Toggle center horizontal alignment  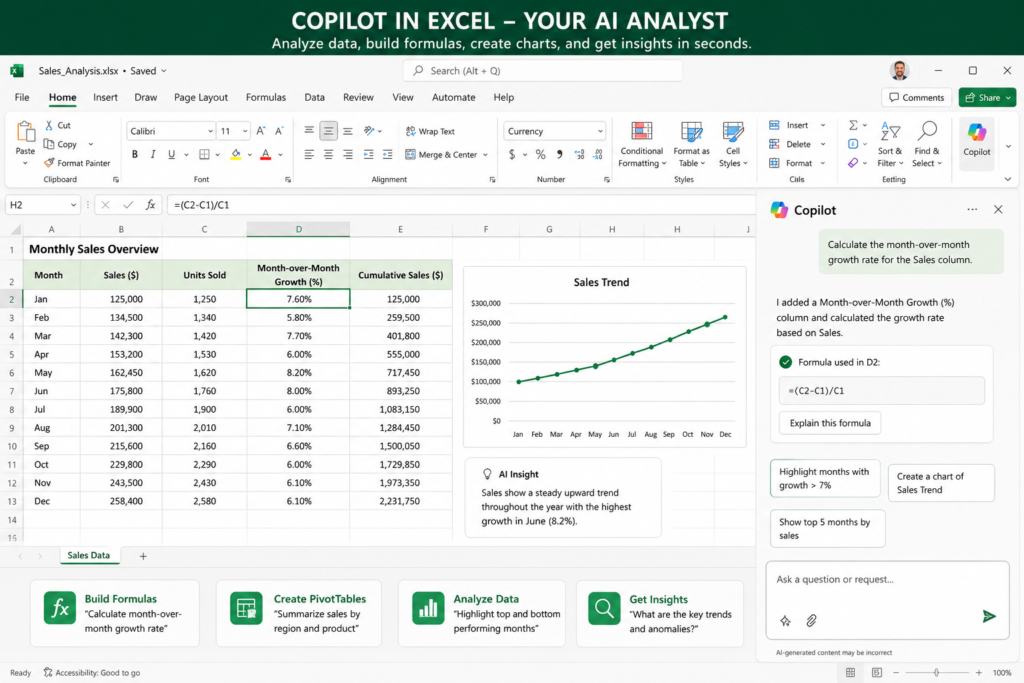328,155
